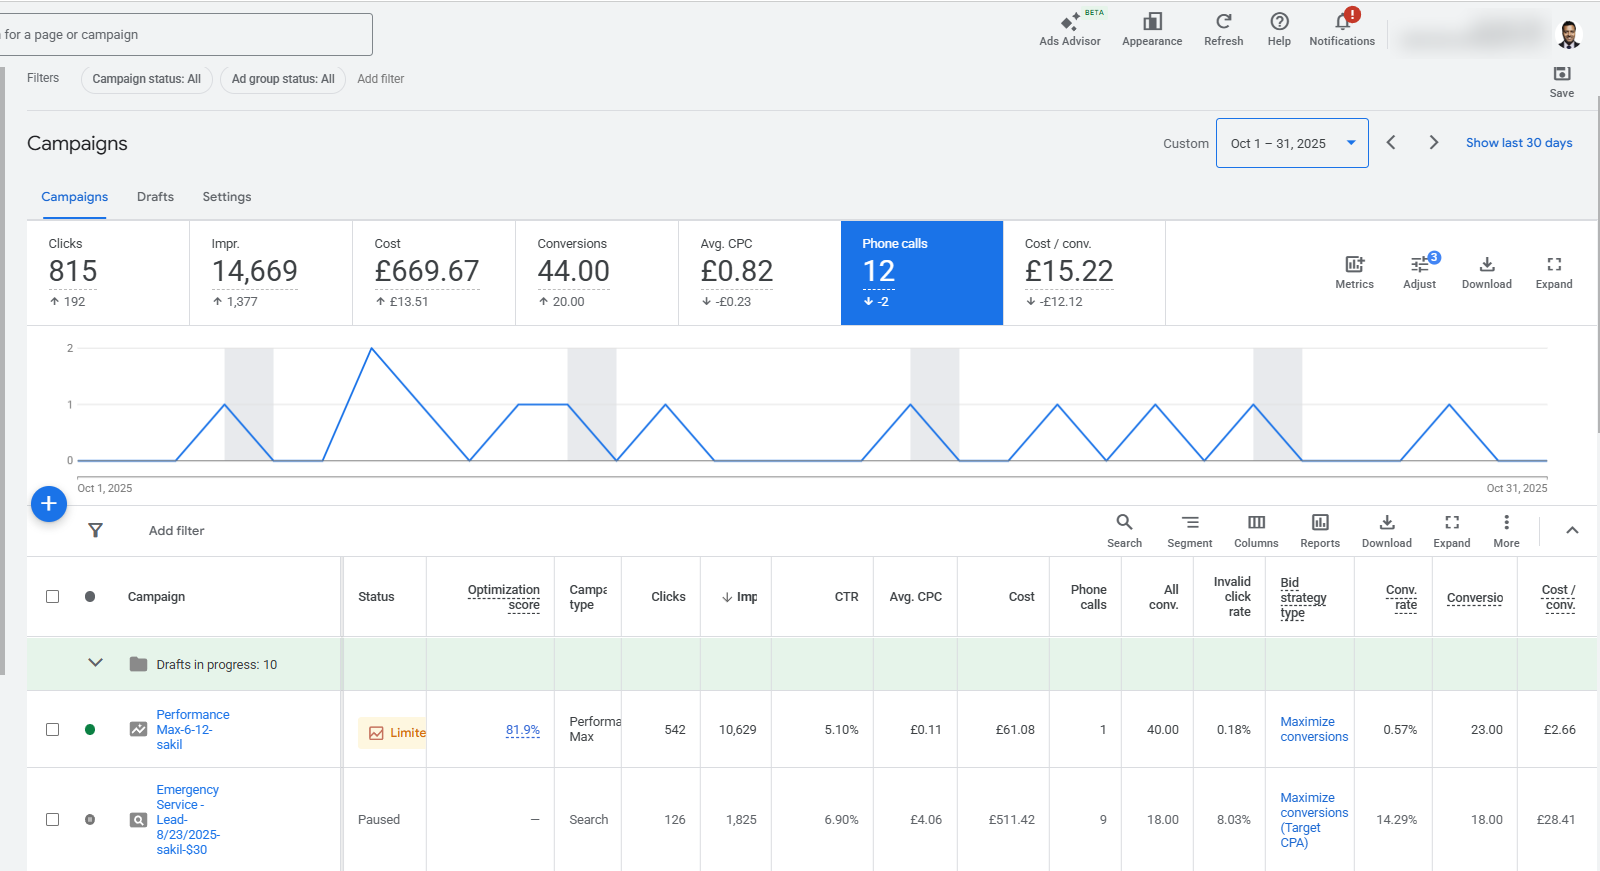This screenshot has height=871, width=1600.
Task: Open Segment options for table
Action: click(1189, 530)
